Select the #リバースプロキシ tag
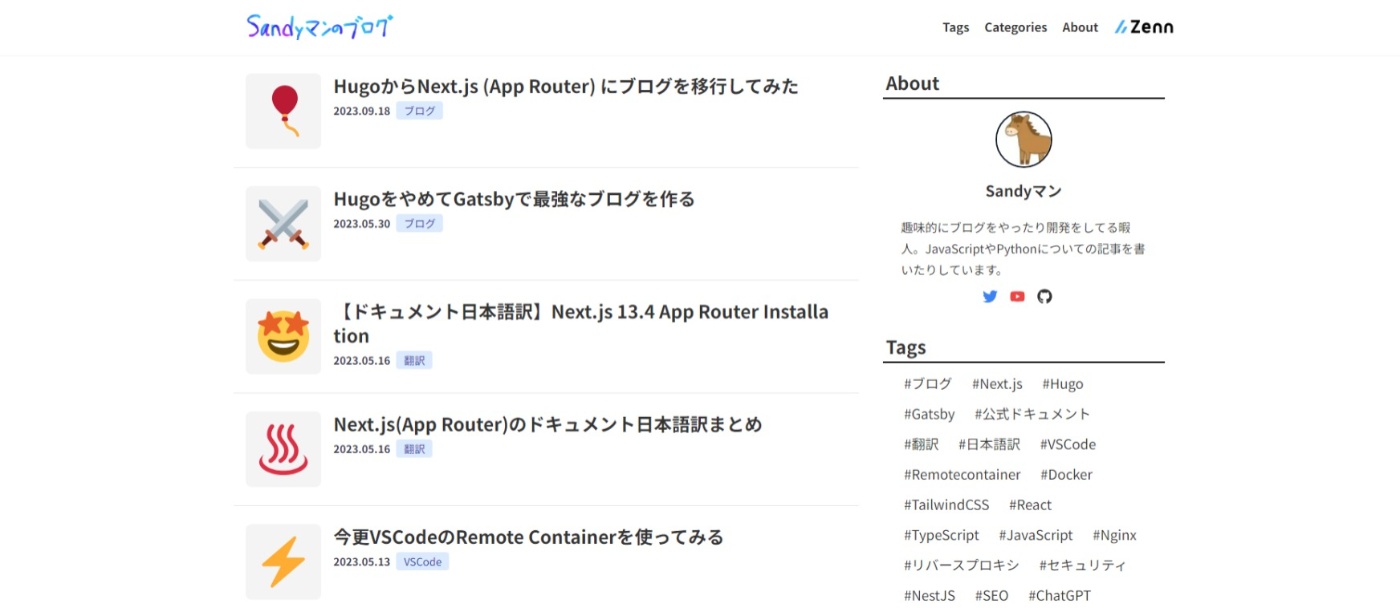Screen dimensions: 1400x608 coord(961,565)
